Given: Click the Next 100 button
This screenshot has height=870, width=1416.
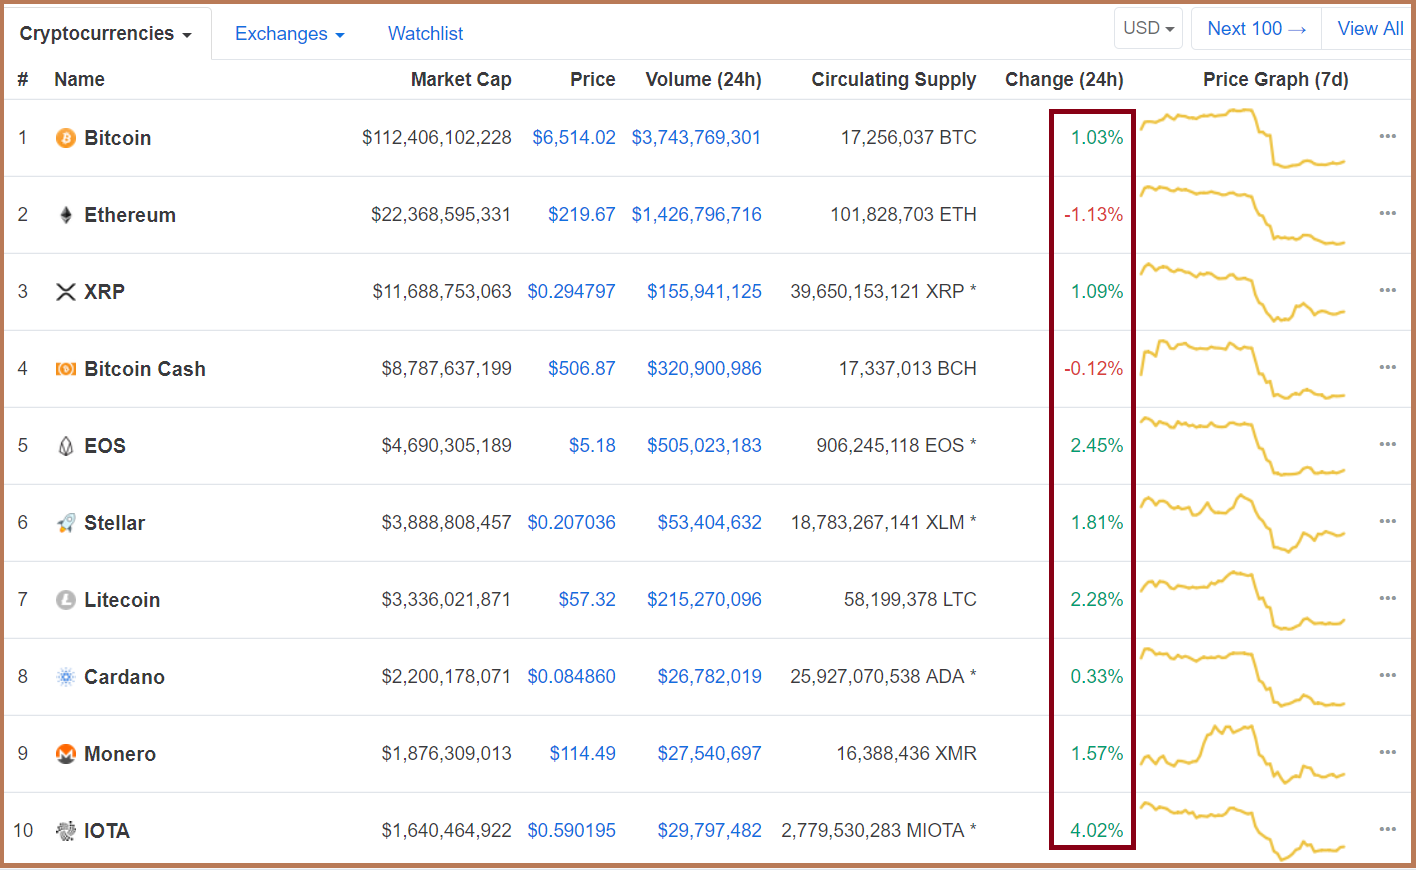Looking at the screenshot, I should [x=1256, y=29].
